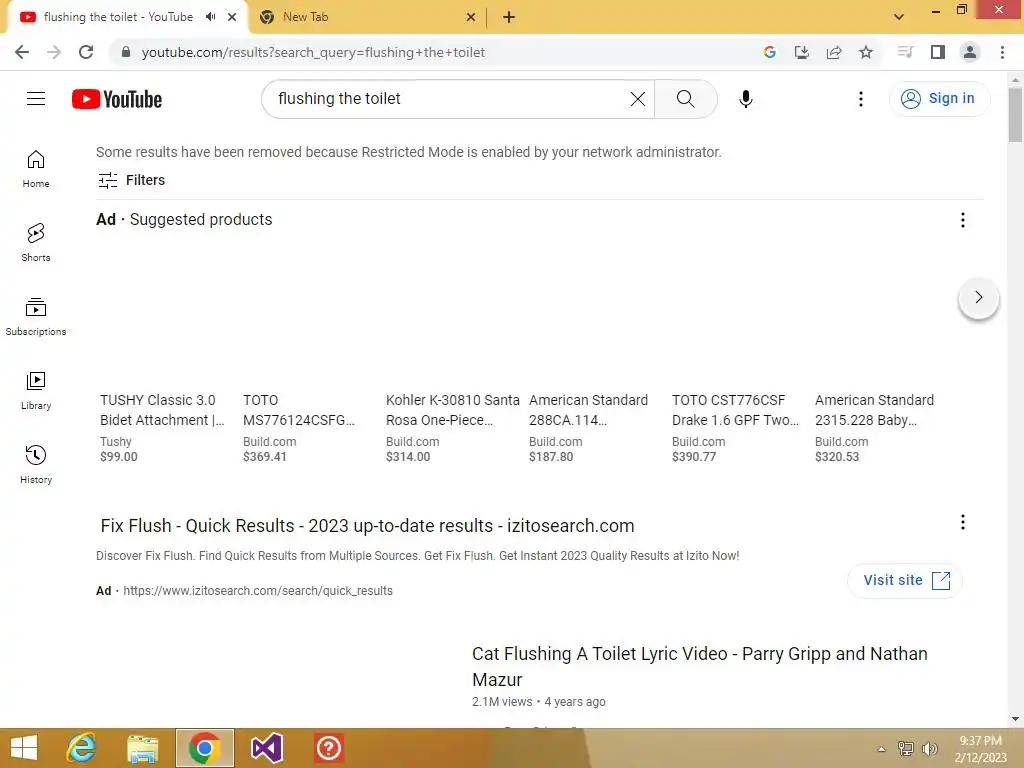The height and width of the screenshot is (768, 1024).
Task: Reload the page
Action: [86, 52]
